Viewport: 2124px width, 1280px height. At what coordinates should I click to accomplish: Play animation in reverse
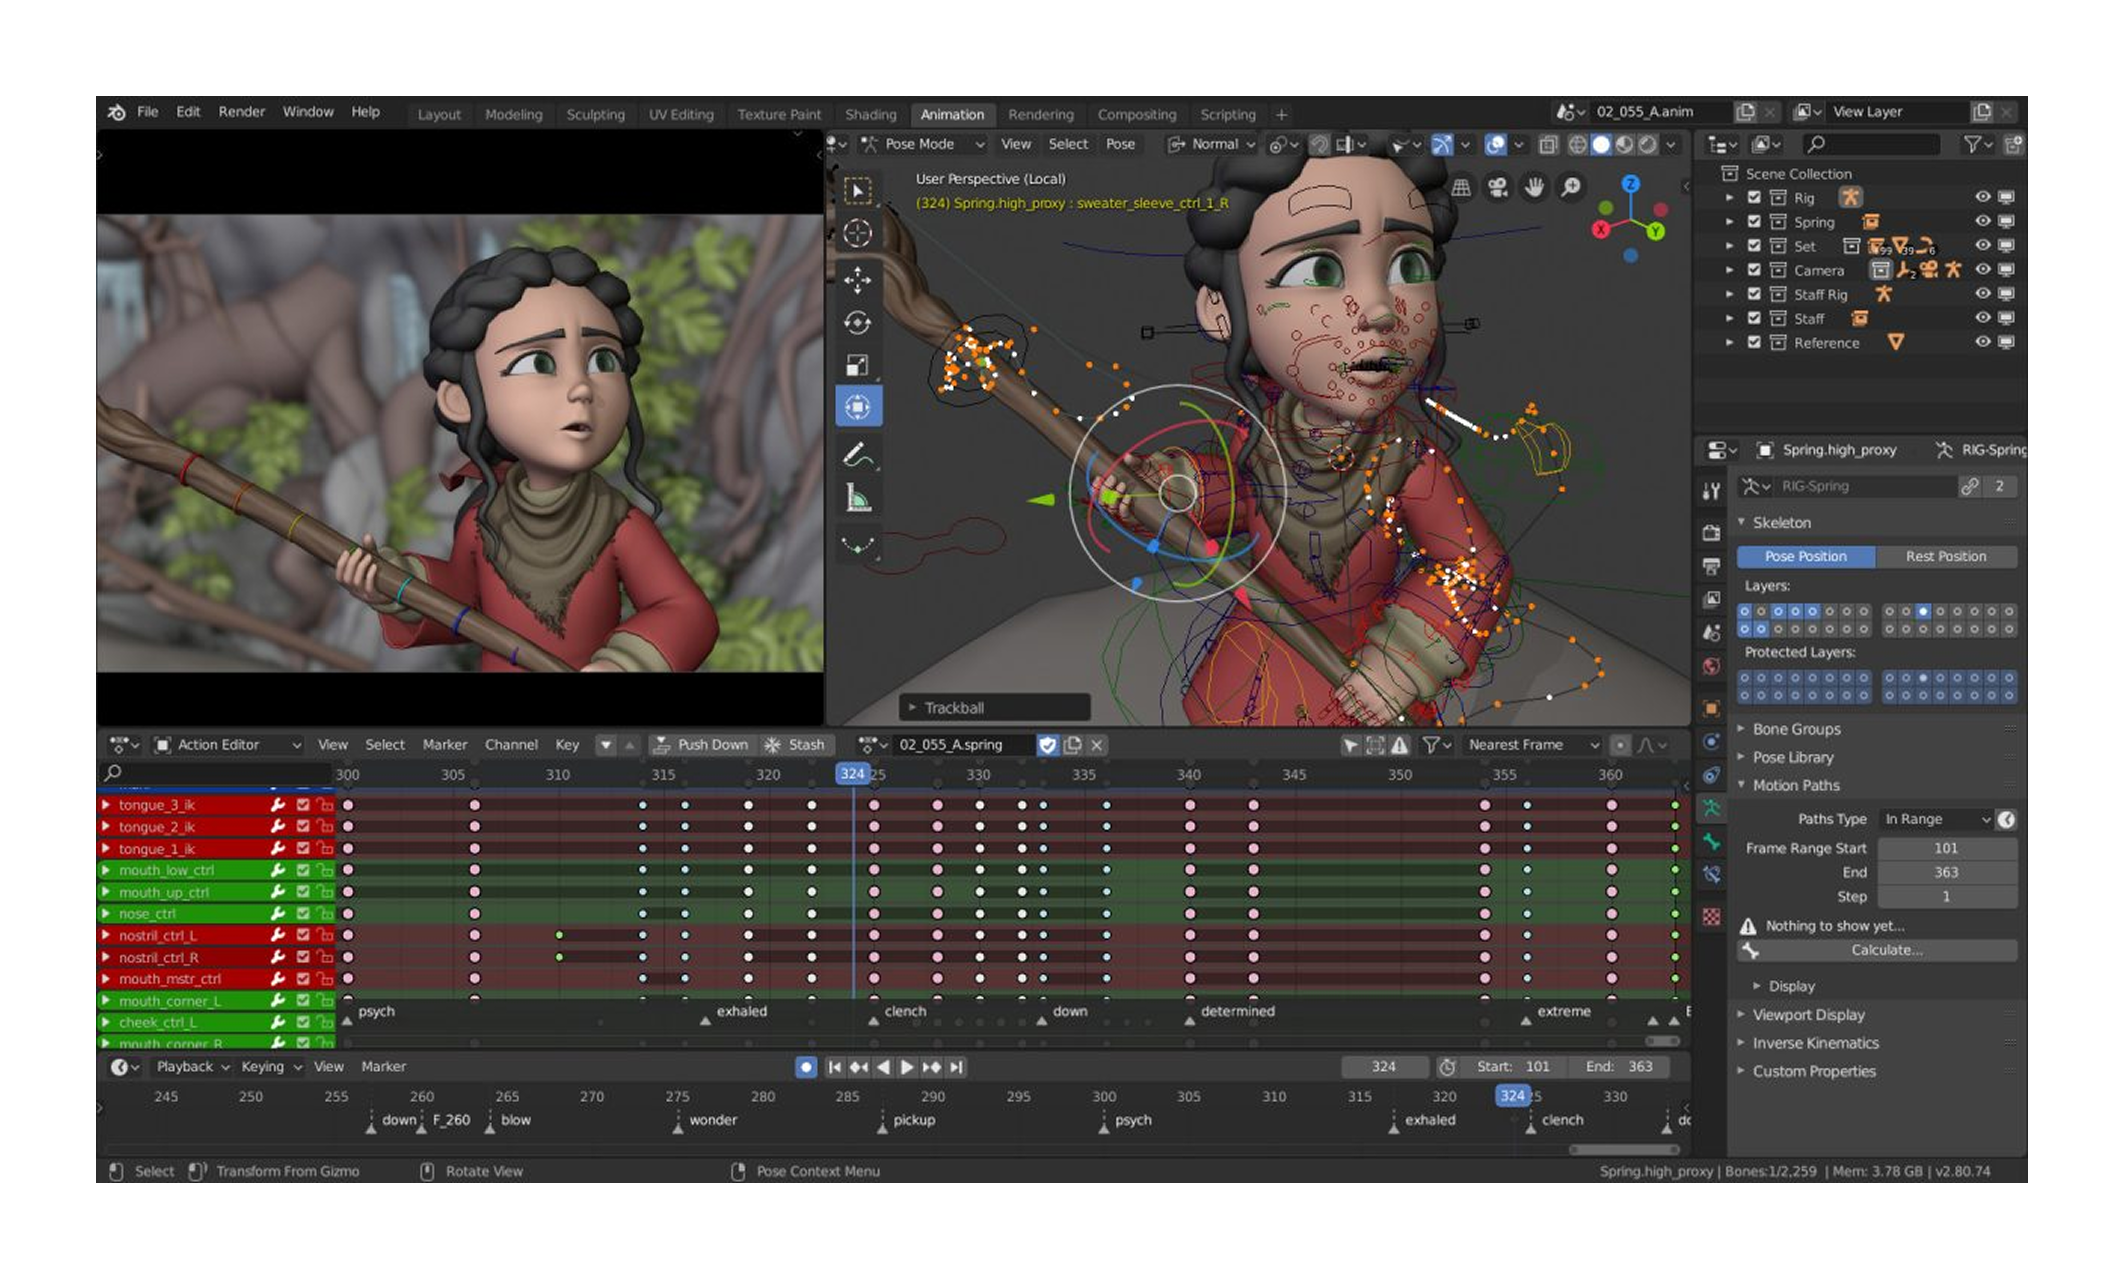pyautogui.click(x=883, y=1067)
